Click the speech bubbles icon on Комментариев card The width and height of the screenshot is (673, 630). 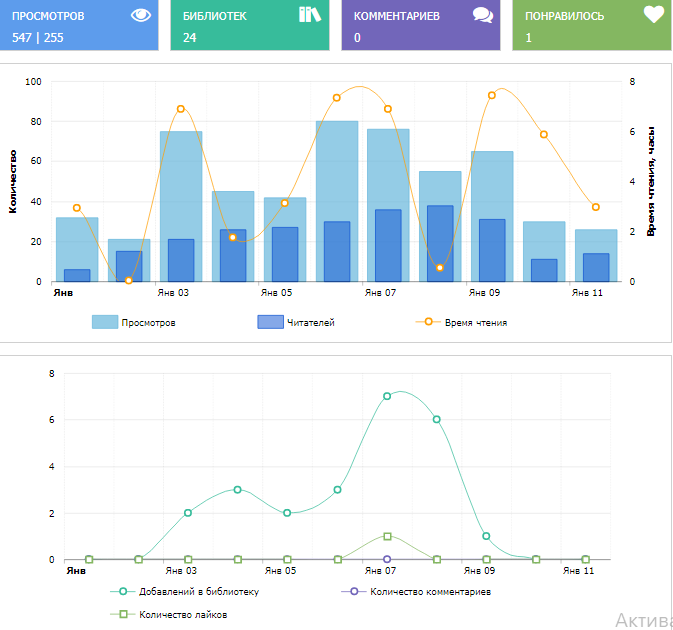pyautogui.click(x=482, y=15)
